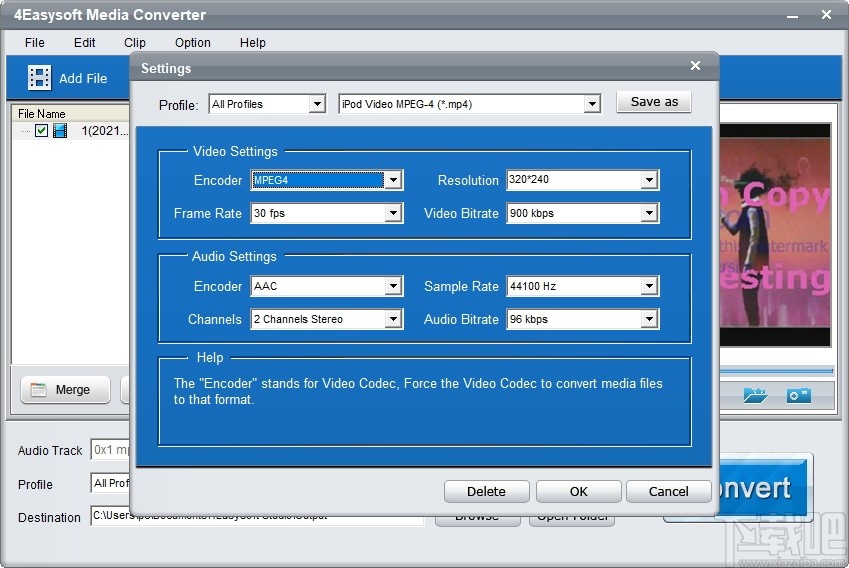Screen dimensions: 849x568
Task: Open the File menu
Action: click(35, 43)
